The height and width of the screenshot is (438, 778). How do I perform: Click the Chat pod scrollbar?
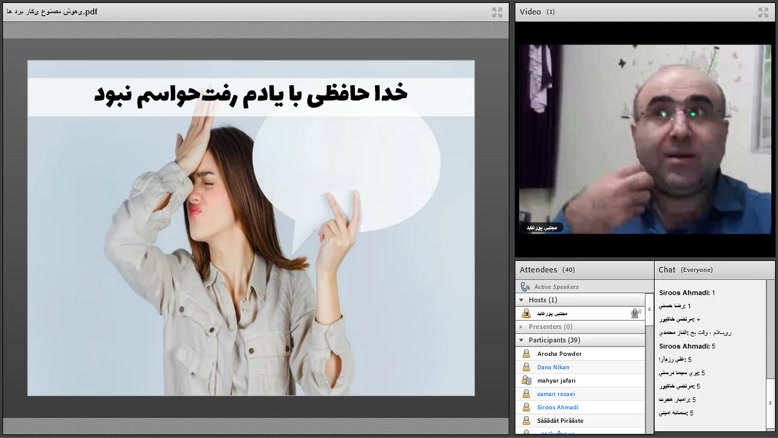[771, 350]
